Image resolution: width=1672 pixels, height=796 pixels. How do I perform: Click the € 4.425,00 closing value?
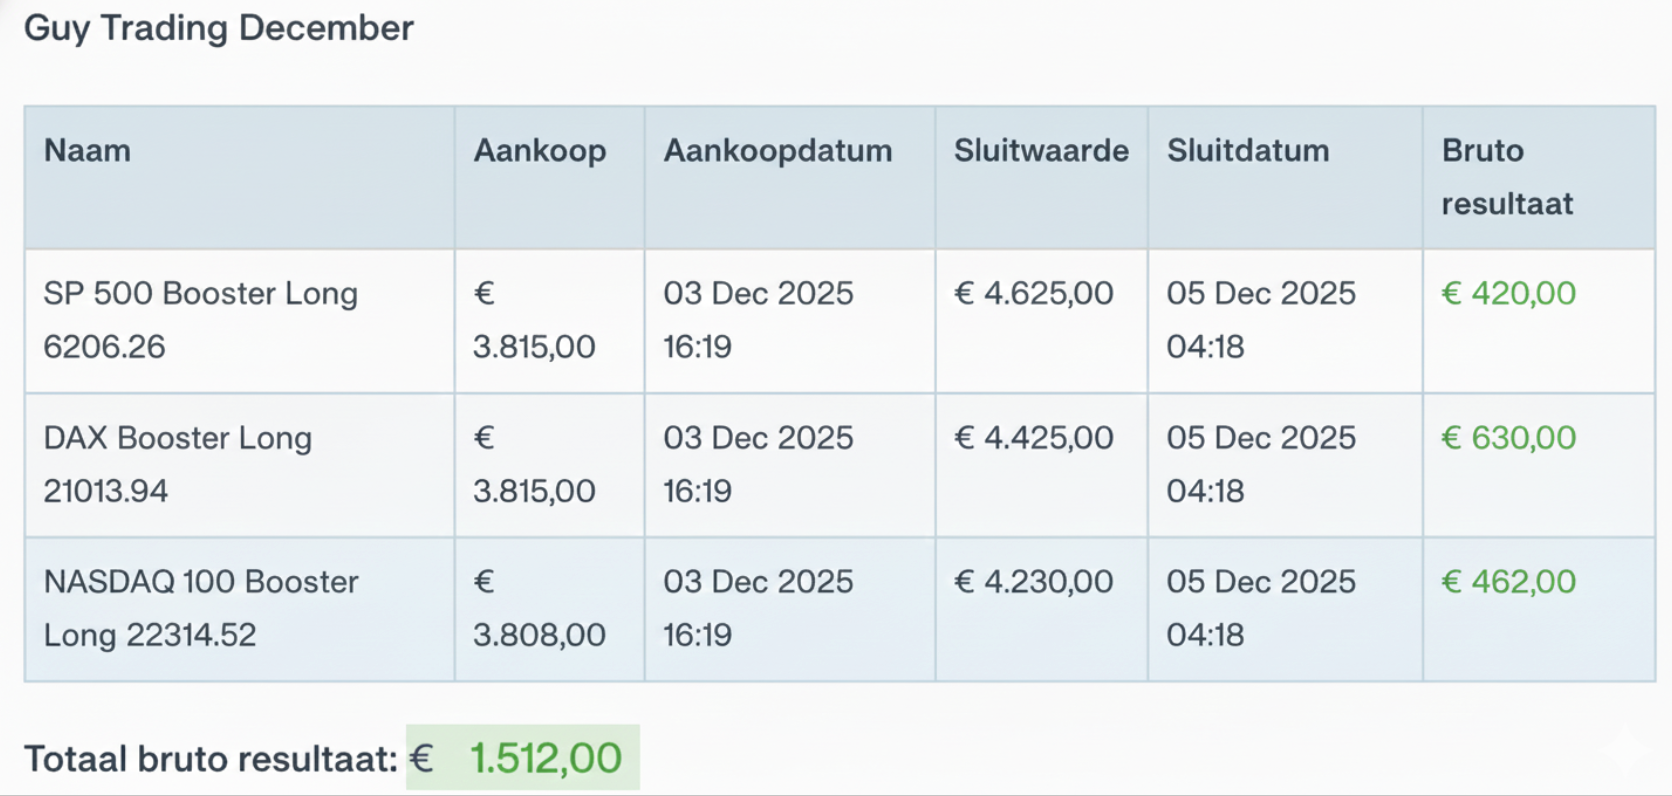[1034, 438]
